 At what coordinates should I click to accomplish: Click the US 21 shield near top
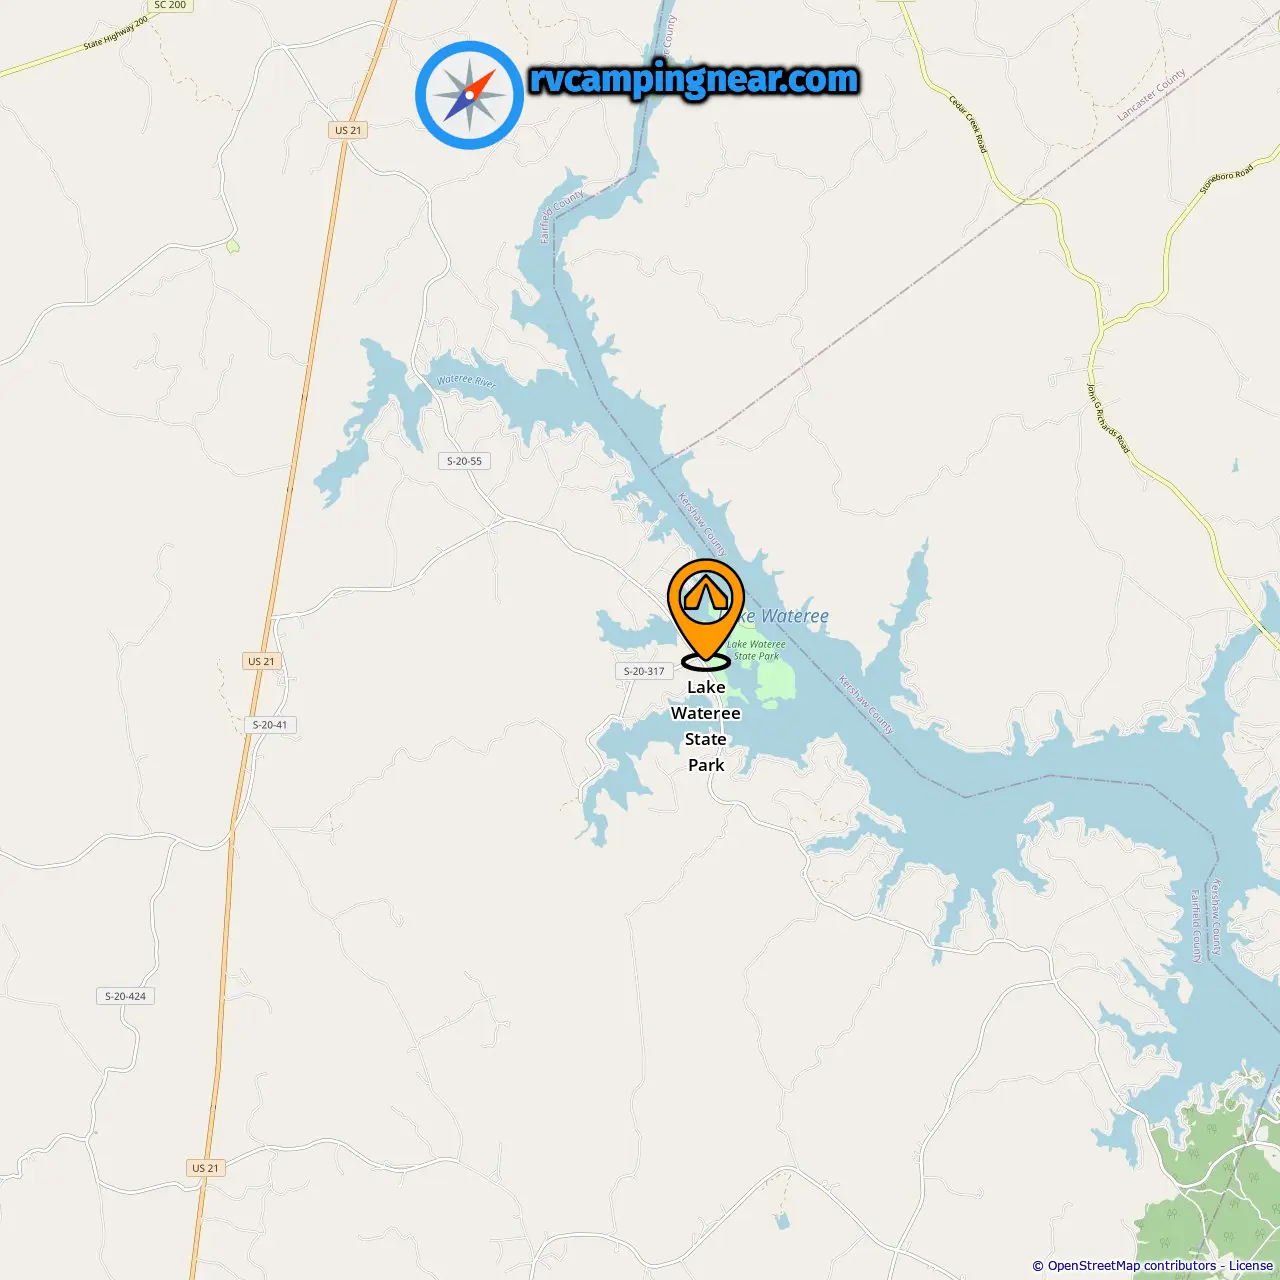[x=348, y=130]
